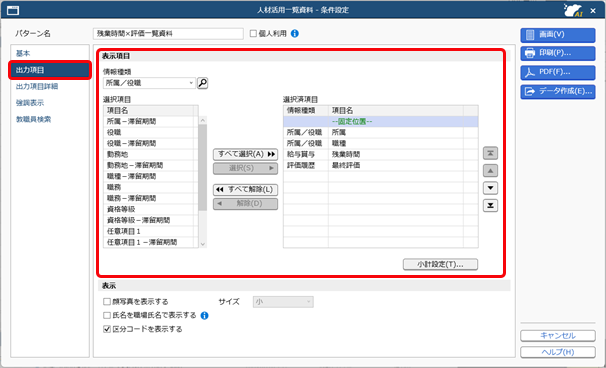Click the ヘルプ(H) button
This screenshot has width=606, height=368.
pyautogui.click(x=557, y=352)
